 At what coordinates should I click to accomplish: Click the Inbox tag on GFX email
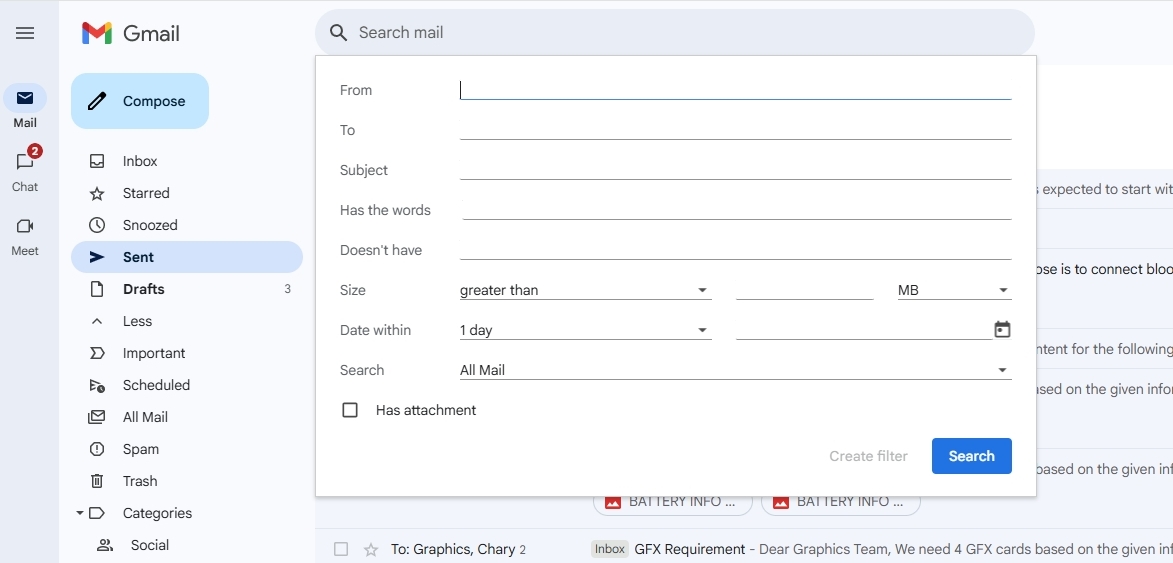click(x=610, y=550)
